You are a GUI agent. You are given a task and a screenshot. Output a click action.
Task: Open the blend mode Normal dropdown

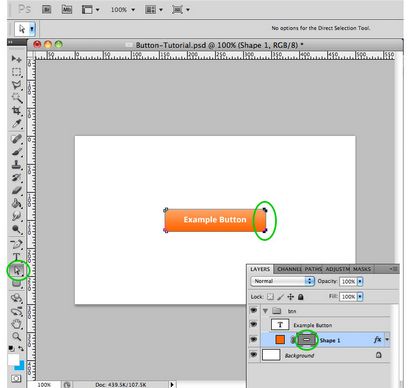pos(282,281)
